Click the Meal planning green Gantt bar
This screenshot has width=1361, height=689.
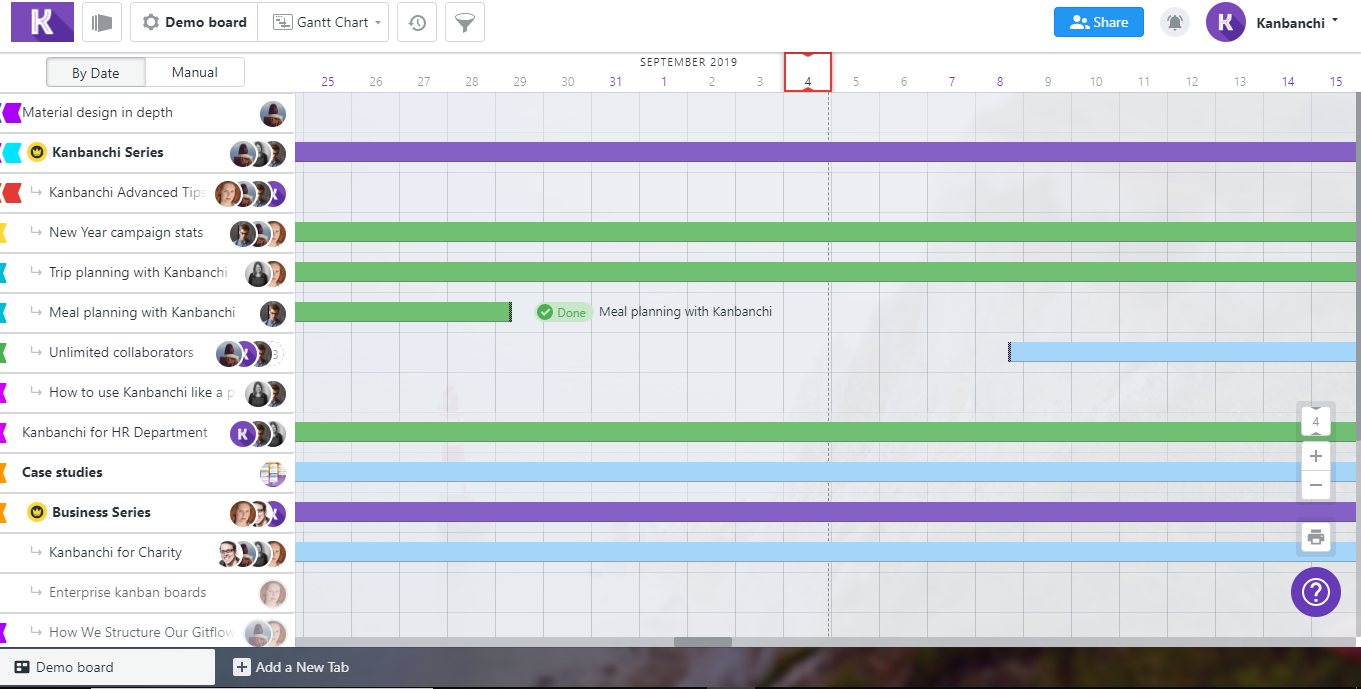tap(403, 312)
